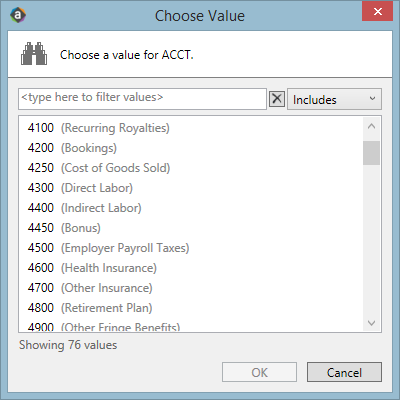Select 4800 Retirement Plan value

pyautogui.click(x=191, y=308)
